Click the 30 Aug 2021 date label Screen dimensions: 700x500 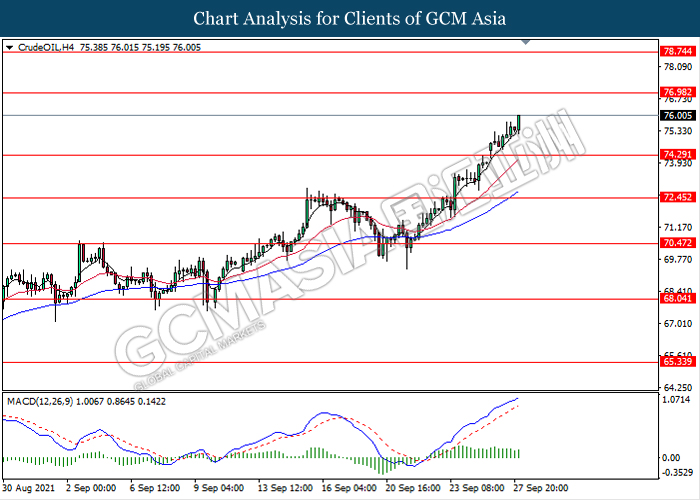(x=29, y=488)
